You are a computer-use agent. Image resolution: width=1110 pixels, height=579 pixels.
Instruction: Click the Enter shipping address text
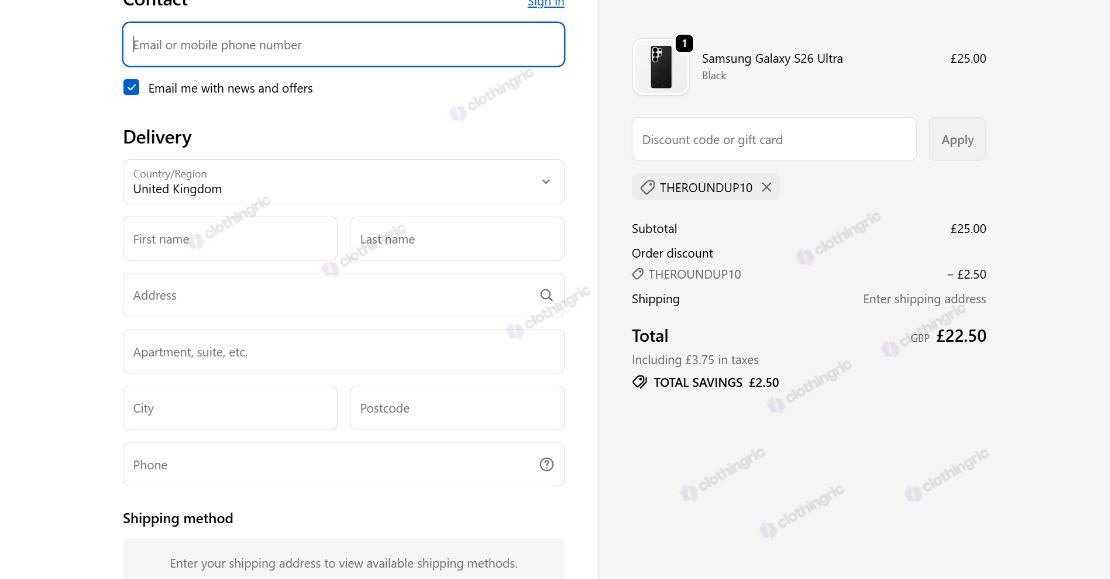pyautogui.click(x=924, y=299)
